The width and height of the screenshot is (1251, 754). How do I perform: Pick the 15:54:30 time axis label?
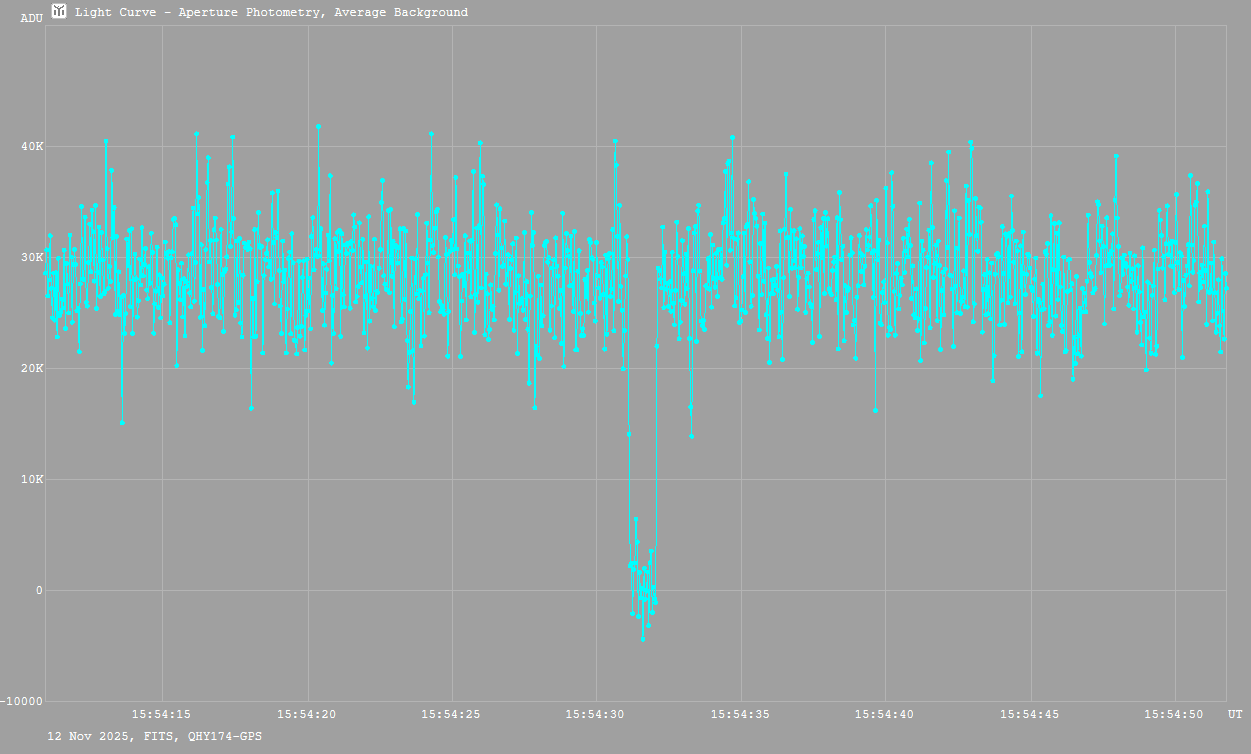[x=596, y=714]
